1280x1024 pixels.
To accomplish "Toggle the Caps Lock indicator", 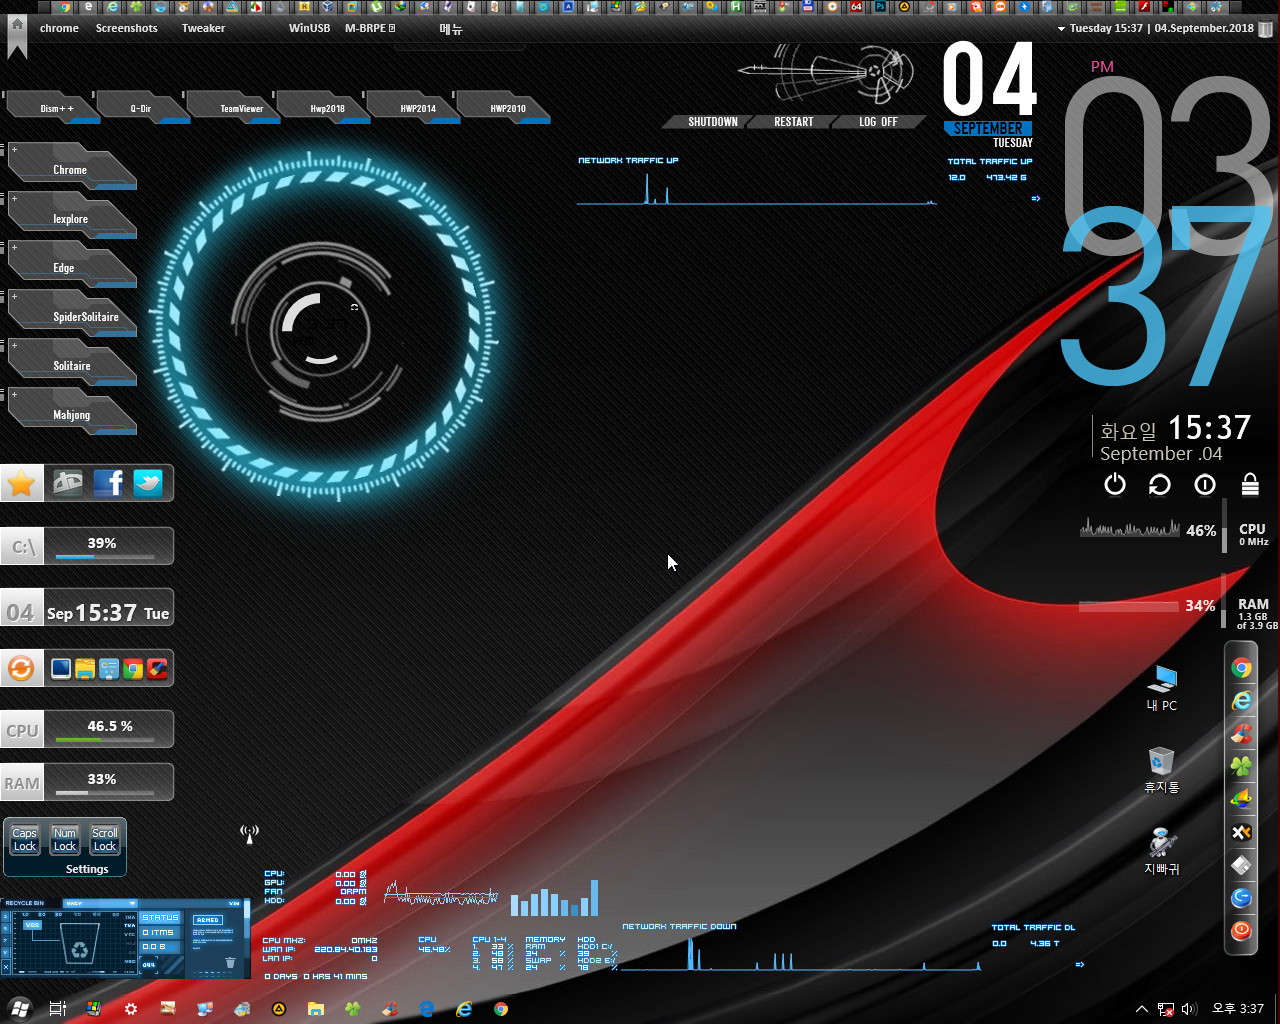I will pos(25,840).
